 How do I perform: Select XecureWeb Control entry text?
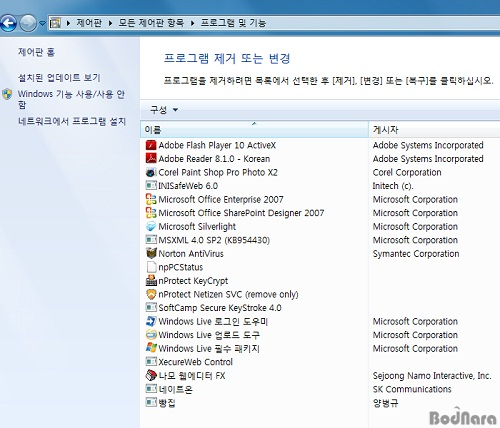195,362
